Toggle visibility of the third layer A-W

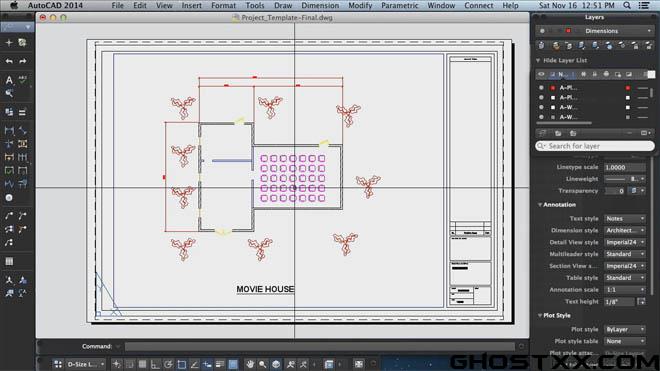(x=541, y=107)
